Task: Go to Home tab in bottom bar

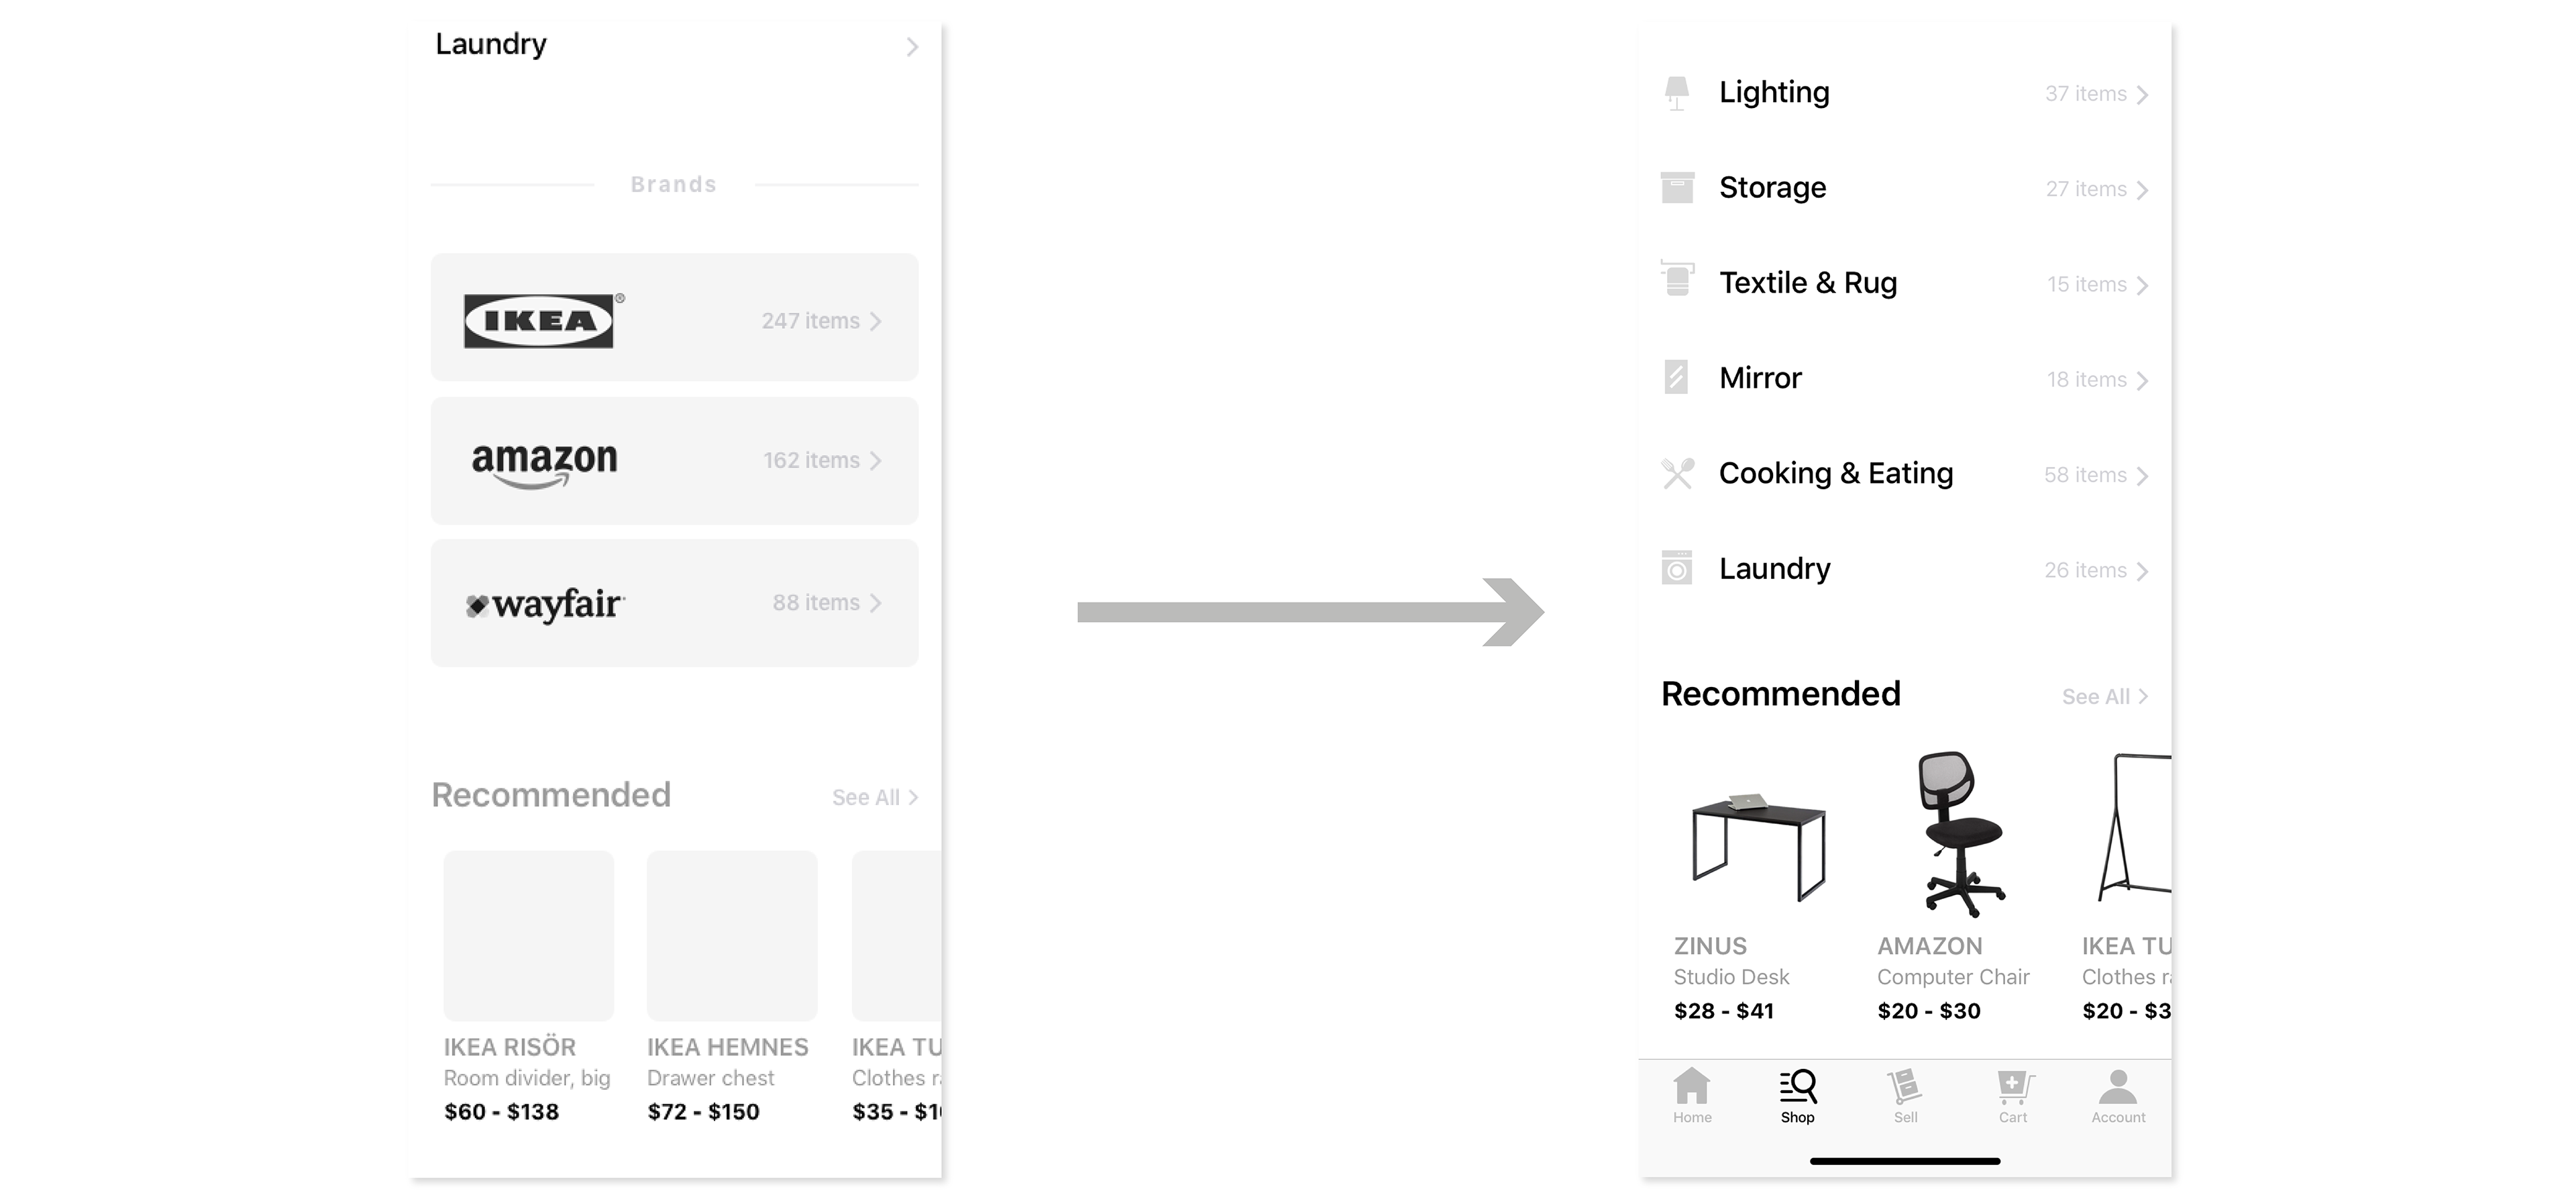Action: tap(1692, 1095)
